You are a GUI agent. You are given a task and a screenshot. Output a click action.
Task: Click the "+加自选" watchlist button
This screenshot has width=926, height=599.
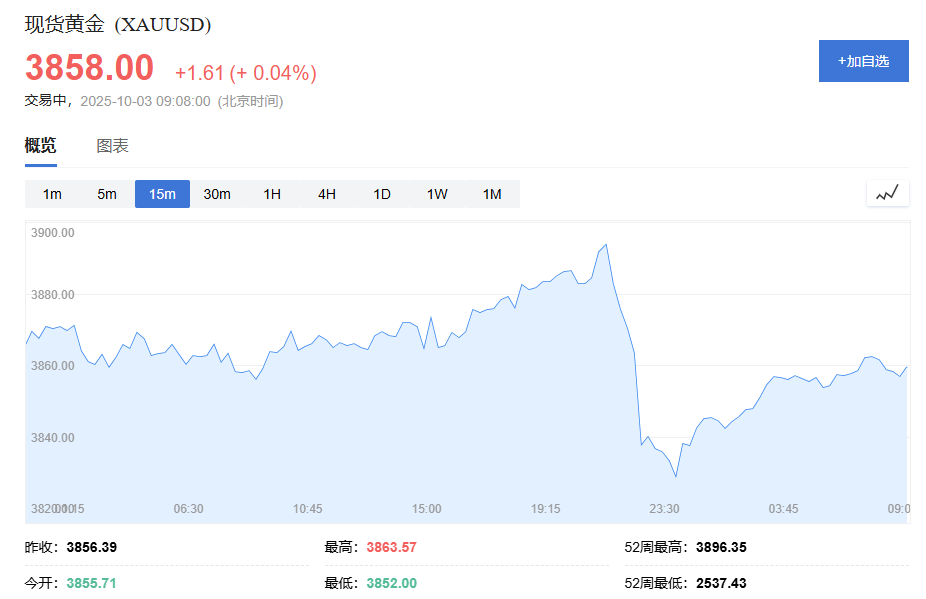(862, 61)
